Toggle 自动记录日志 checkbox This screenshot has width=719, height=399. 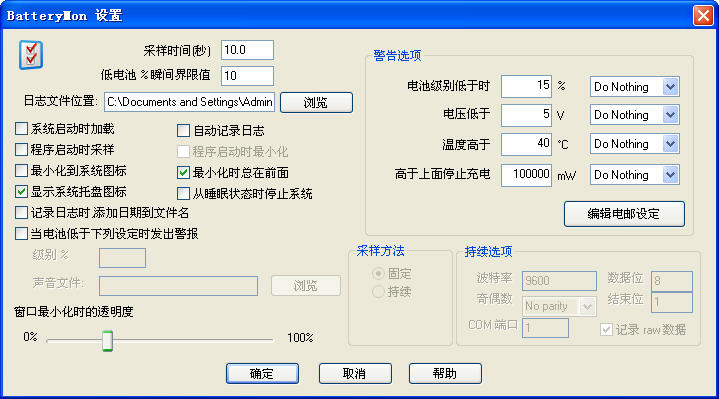pyautogui.click(x=183, y=131)
